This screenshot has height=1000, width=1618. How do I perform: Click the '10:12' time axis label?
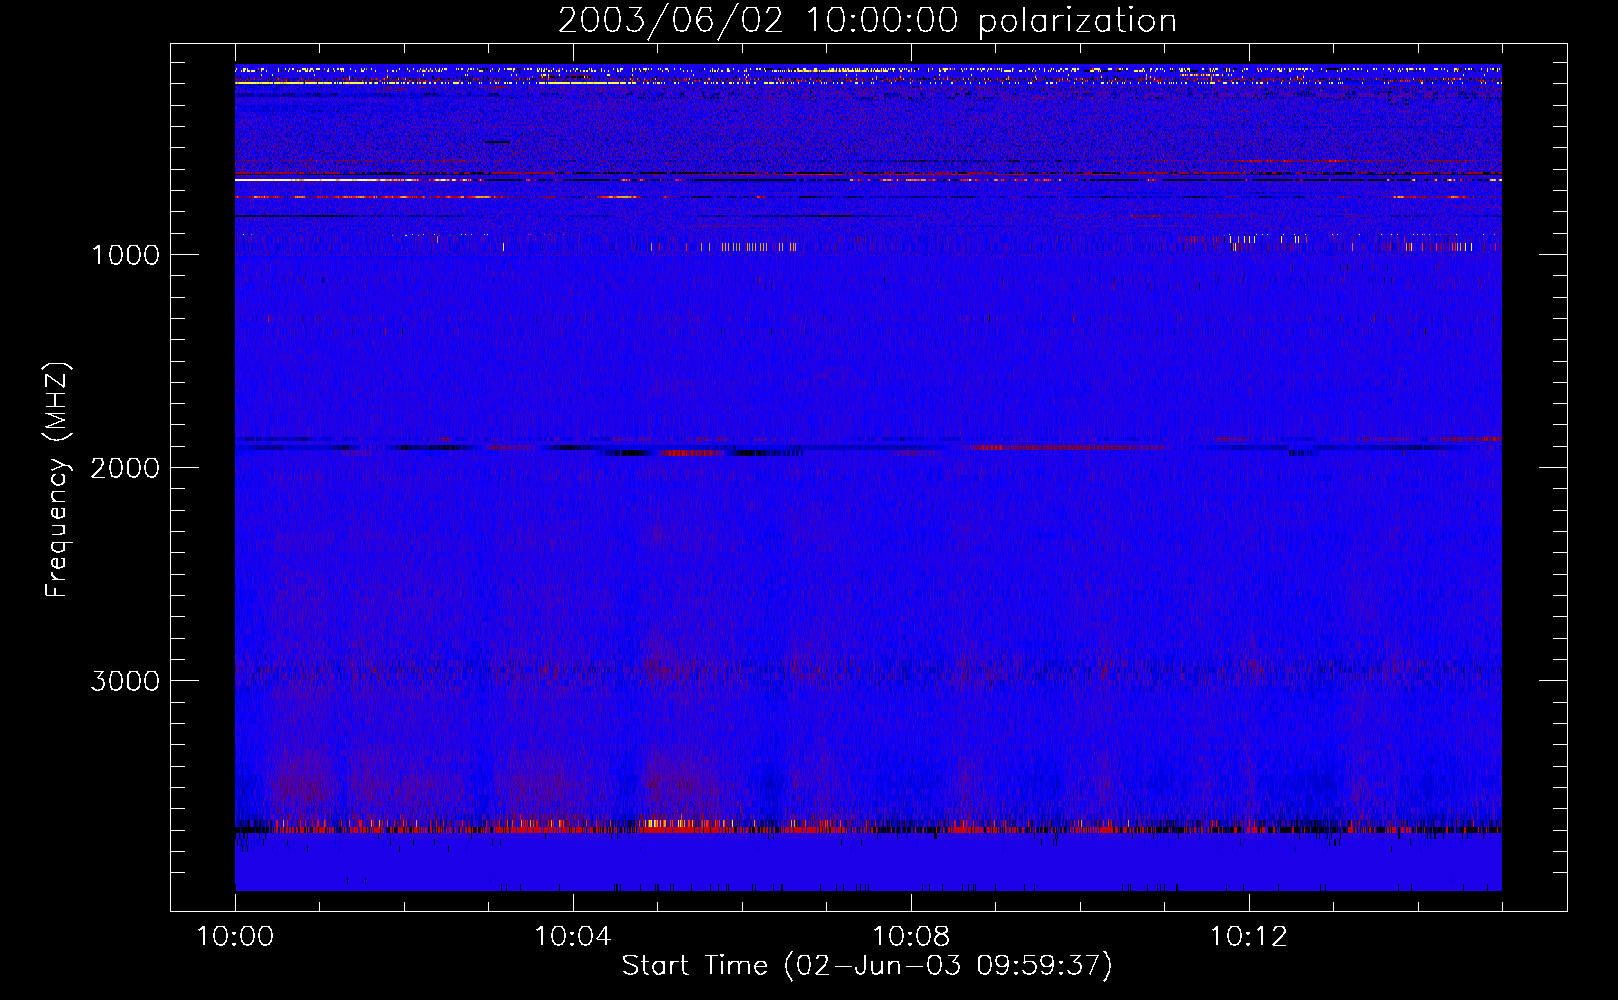[1249, 937]
